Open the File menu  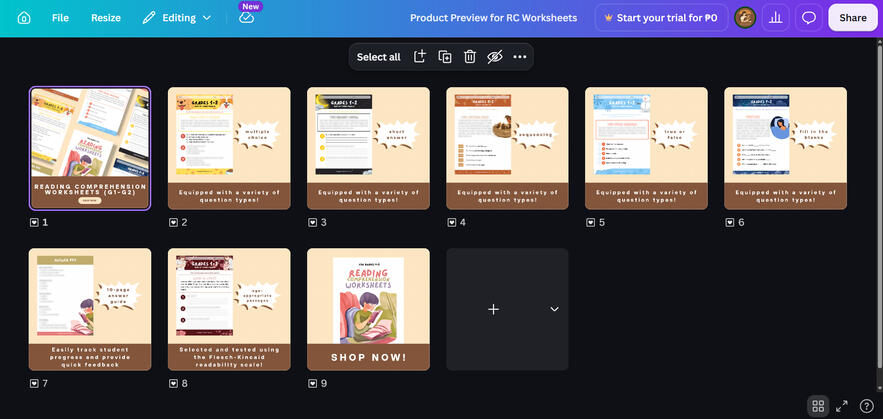pyautogui.click(x=60, y=18)
